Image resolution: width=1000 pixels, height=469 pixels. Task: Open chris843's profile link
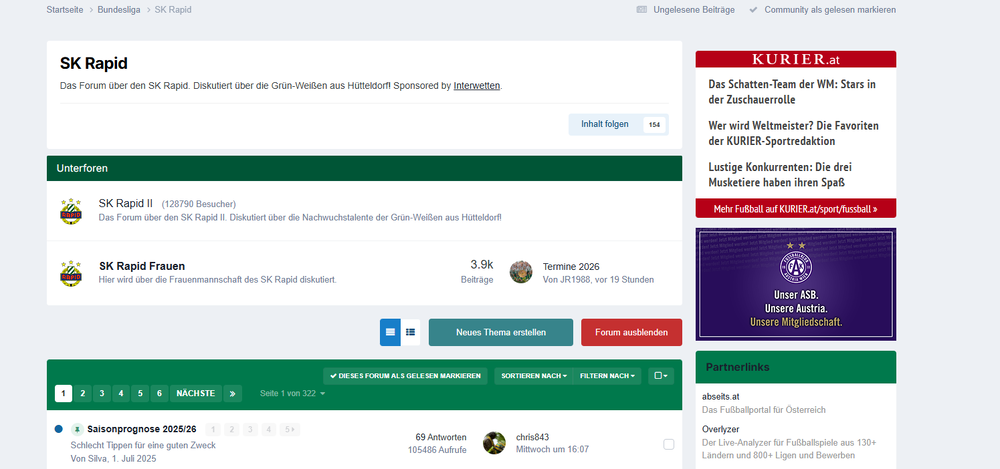[x=533, y=437]
